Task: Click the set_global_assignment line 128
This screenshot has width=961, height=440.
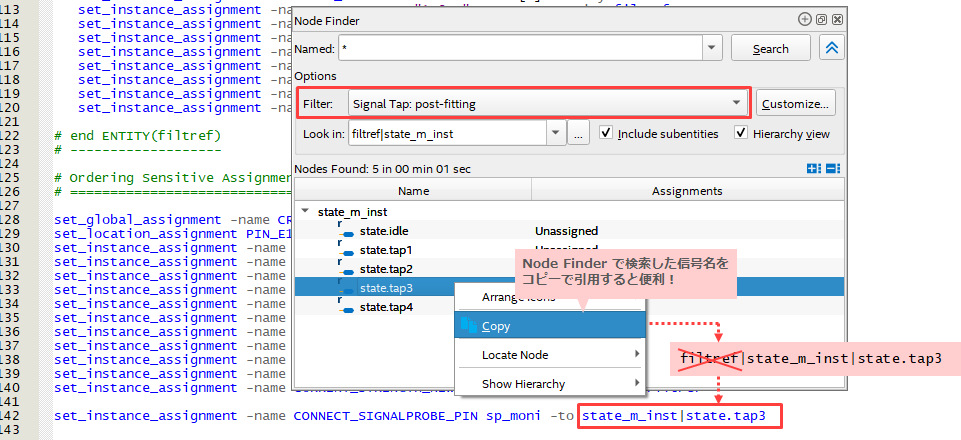Action: pos(173,219)
